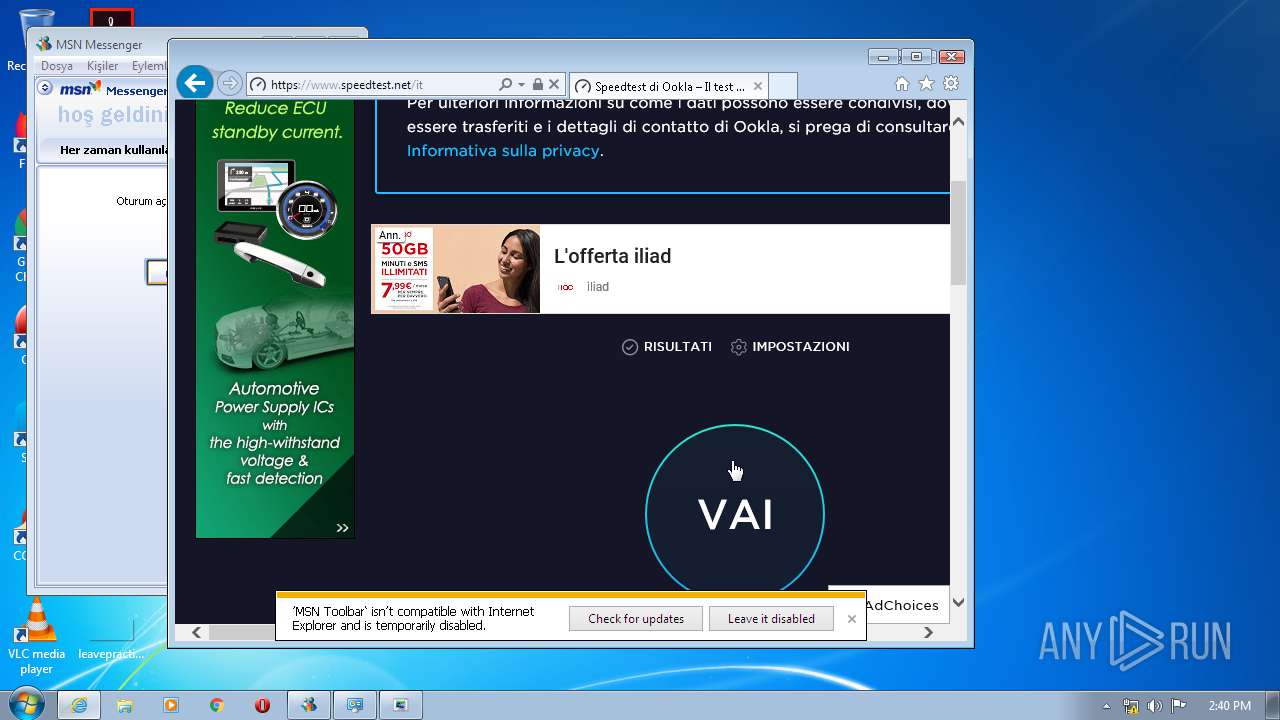Open the Internet Explorer Home icon
The height and width of the screenshot is (720, 1280).
click(902, 84)
